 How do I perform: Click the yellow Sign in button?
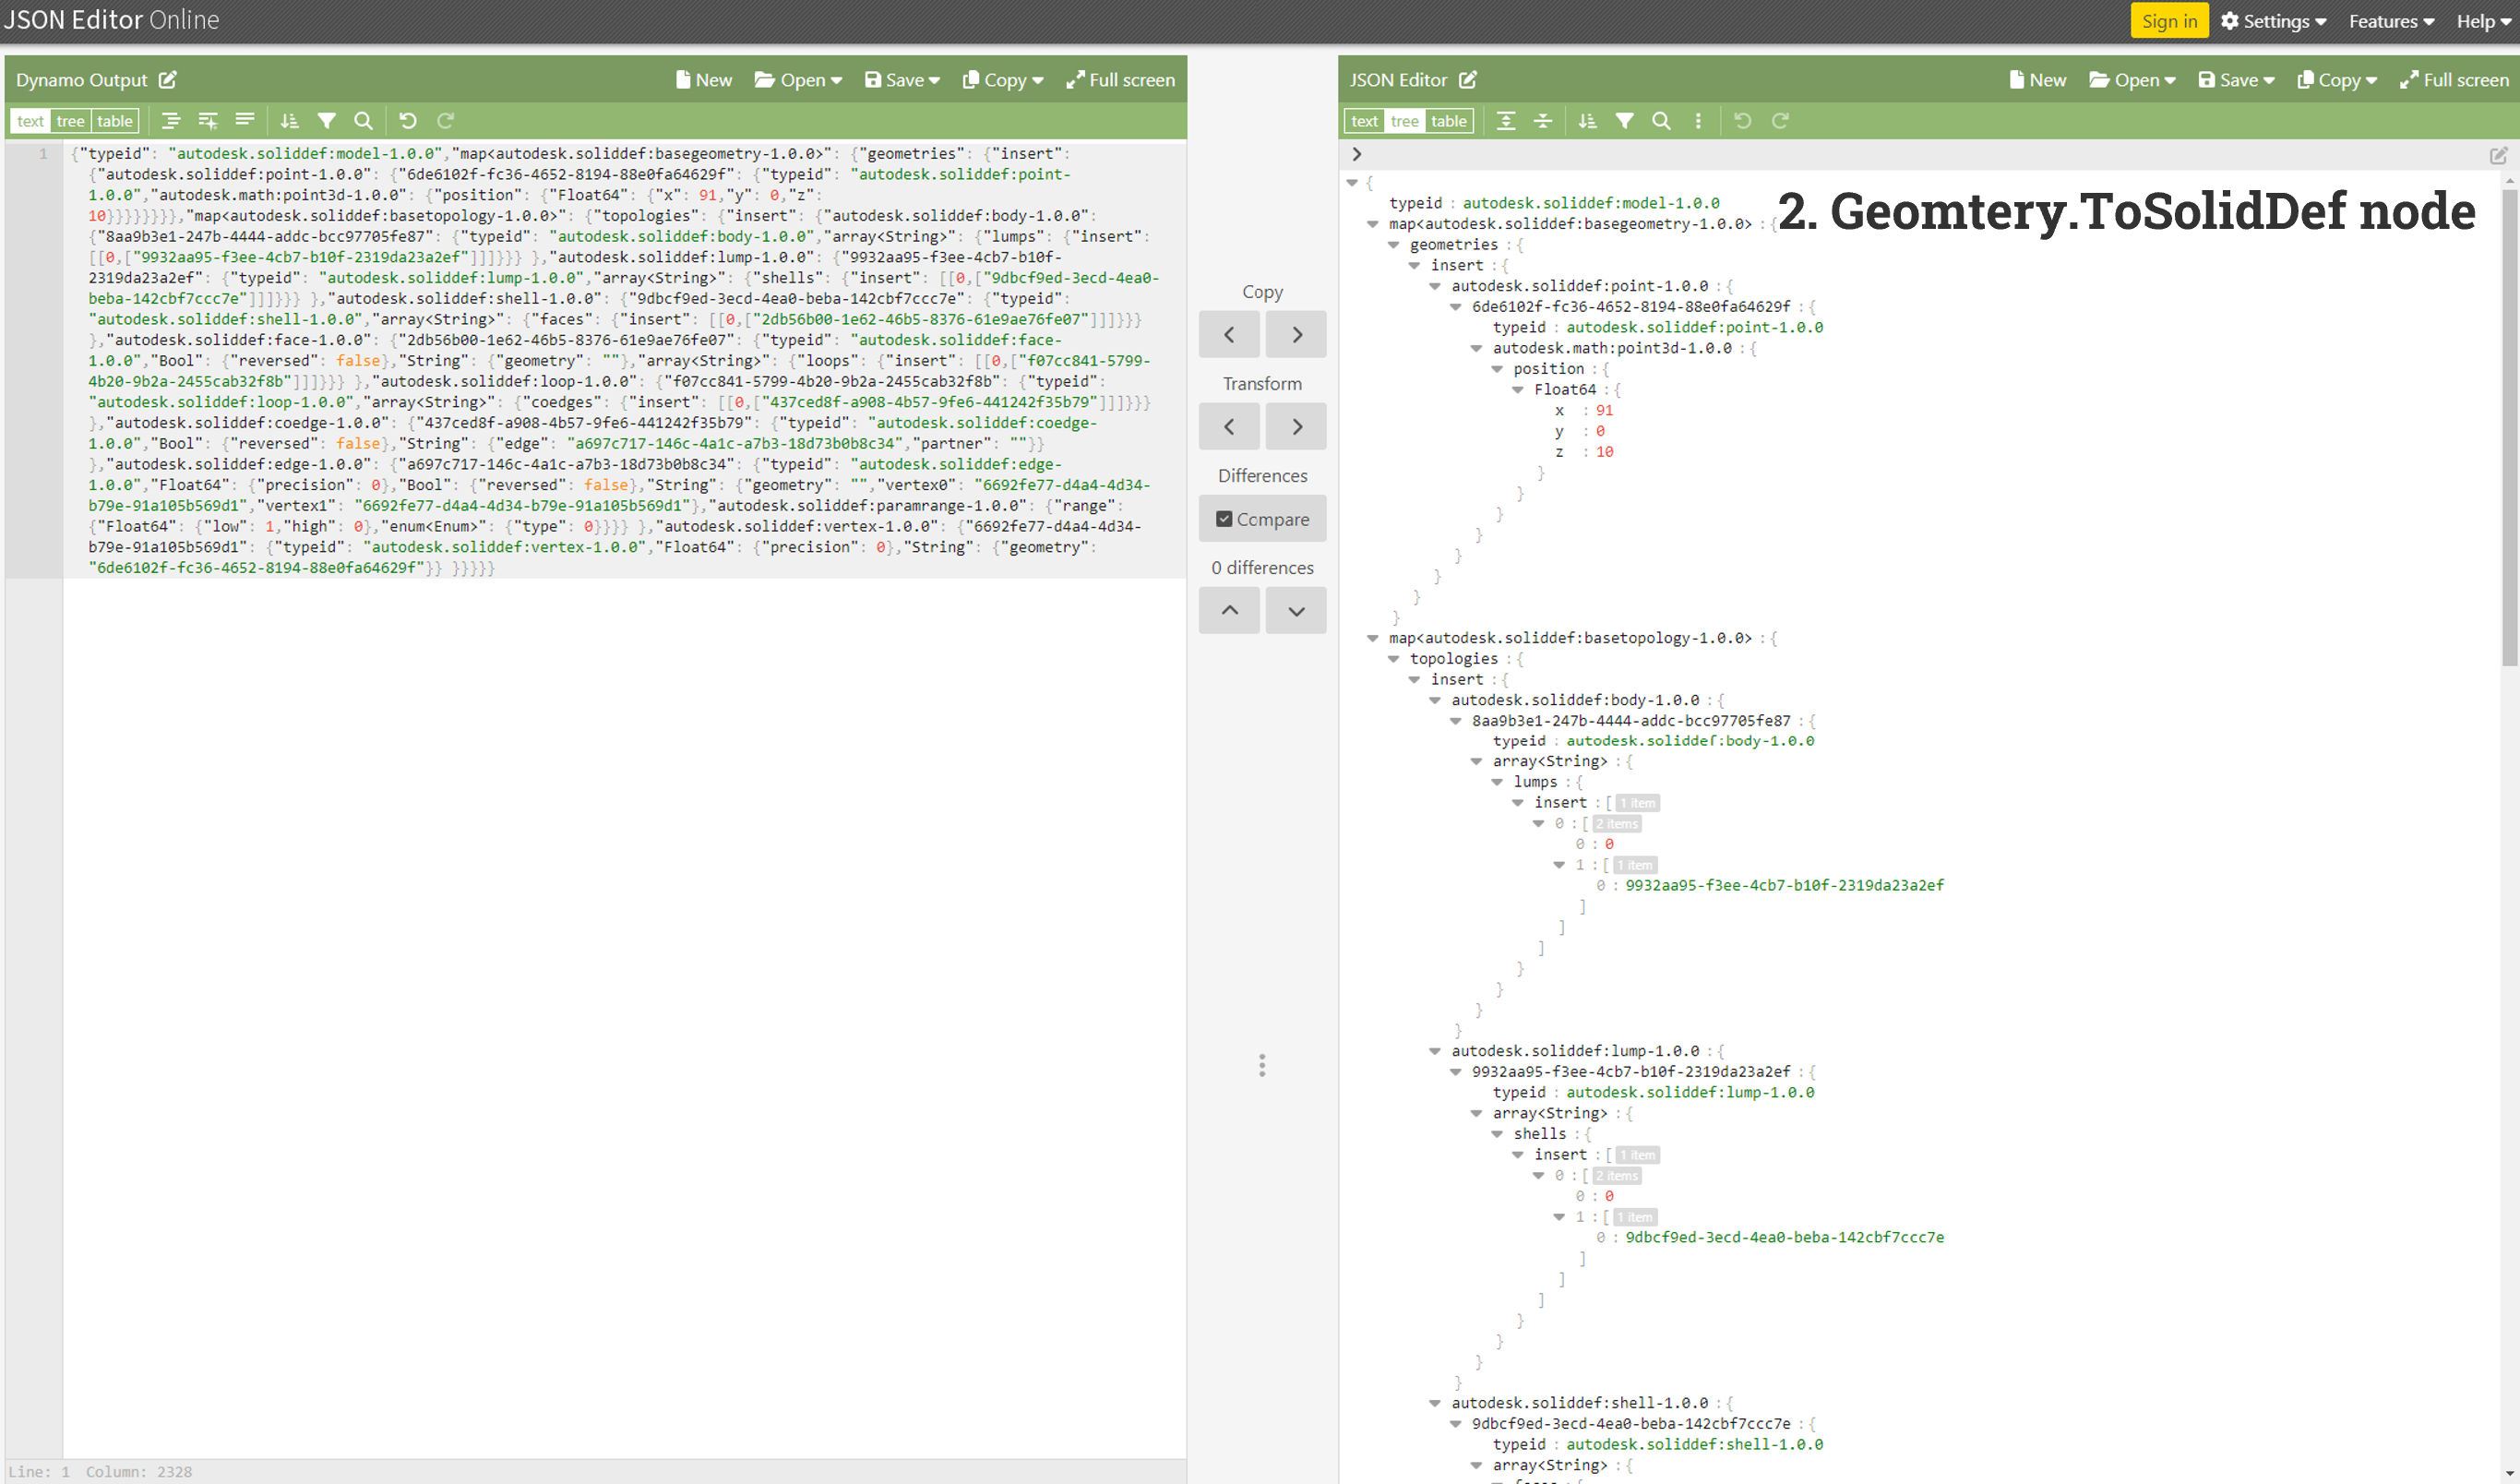point(2168,21)
